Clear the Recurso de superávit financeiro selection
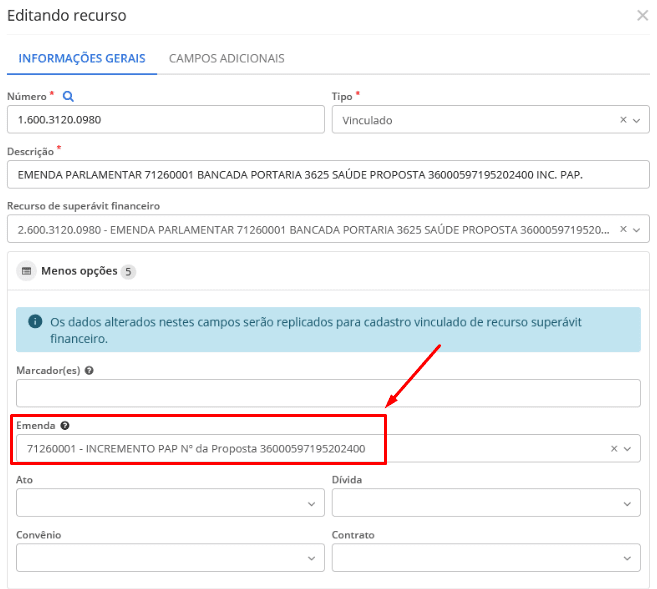 623,229
